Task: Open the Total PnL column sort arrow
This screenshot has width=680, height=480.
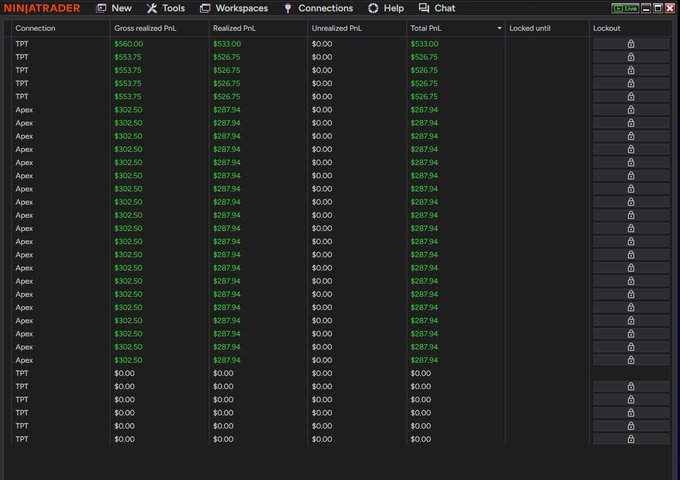Action: click(x=499, y=28)
